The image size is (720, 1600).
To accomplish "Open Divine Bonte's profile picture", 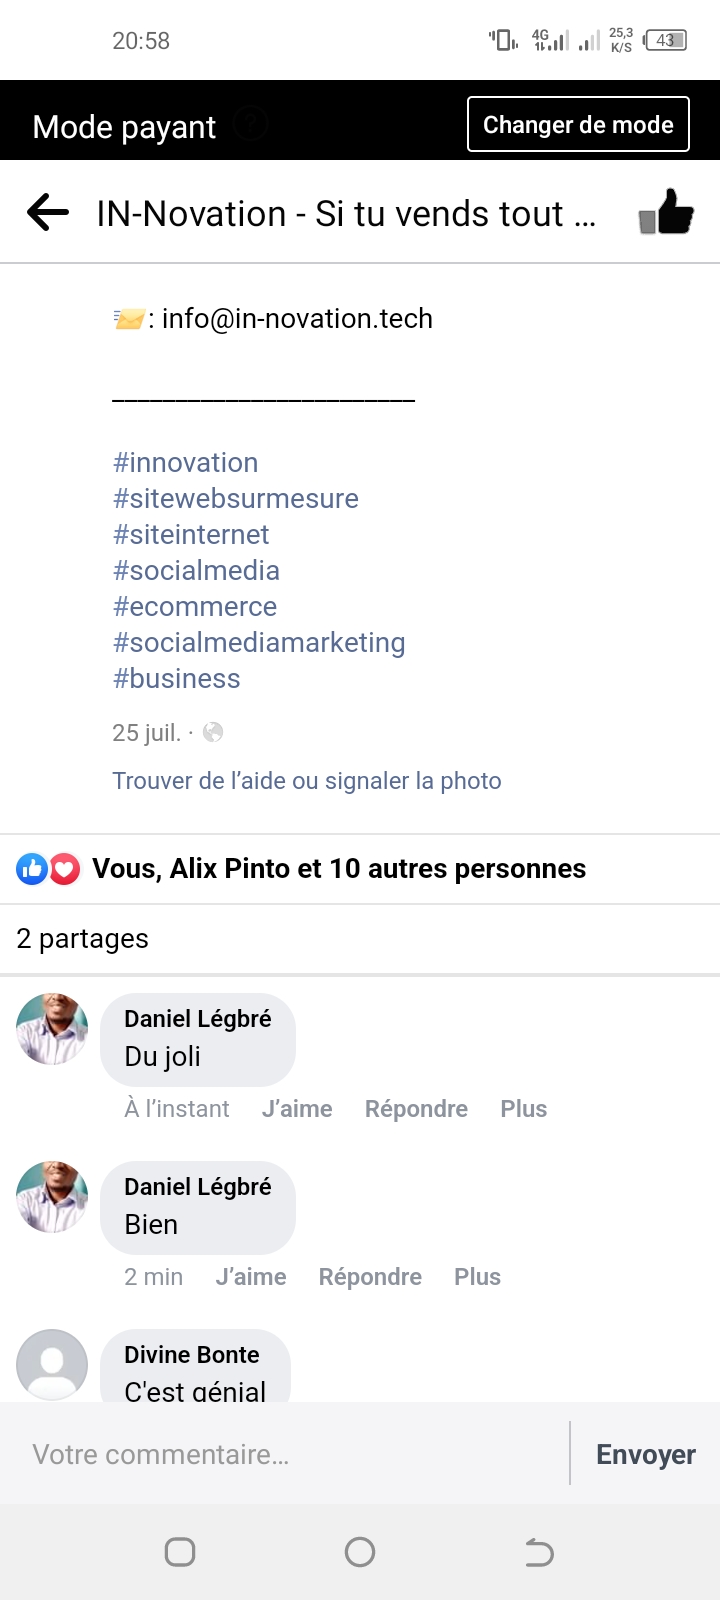I will [x=52, y=1364].
